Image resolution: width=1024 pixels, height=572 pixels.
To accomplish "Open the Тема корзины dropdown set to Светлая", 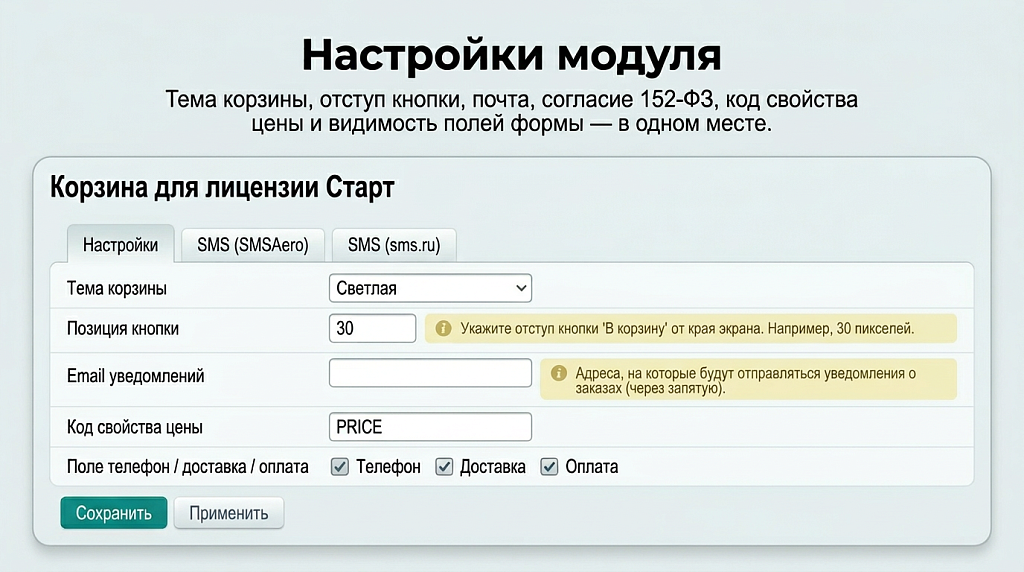I will point(430,288).
